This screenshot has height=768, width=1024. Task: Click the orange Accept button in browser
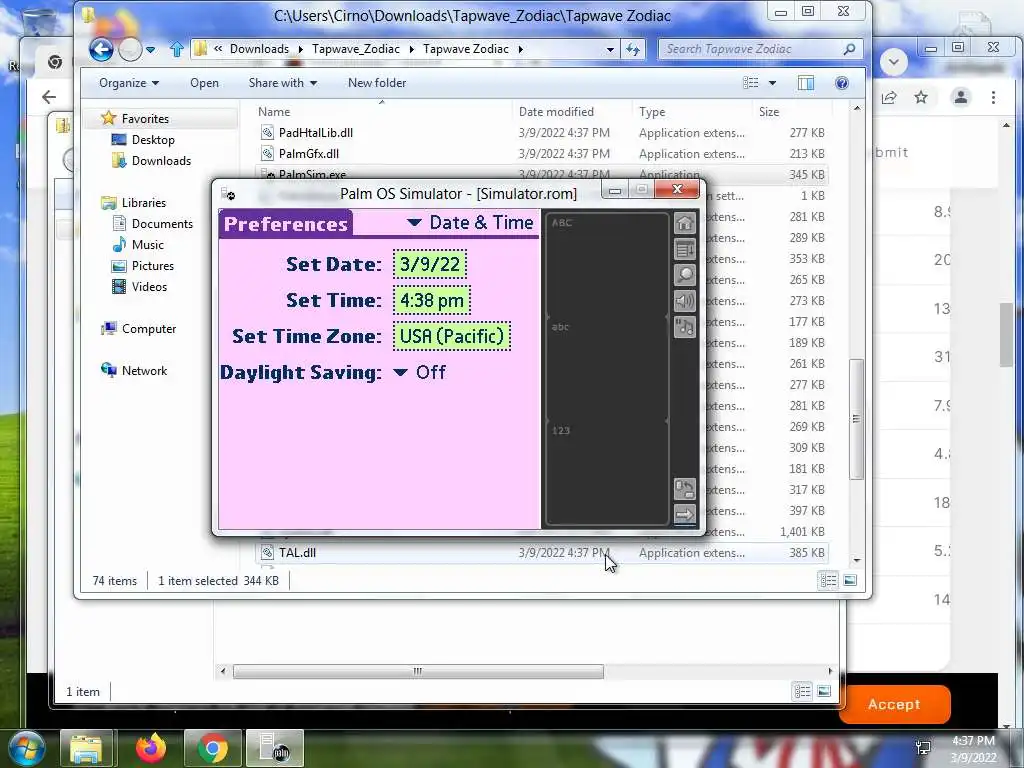[894, 704]
